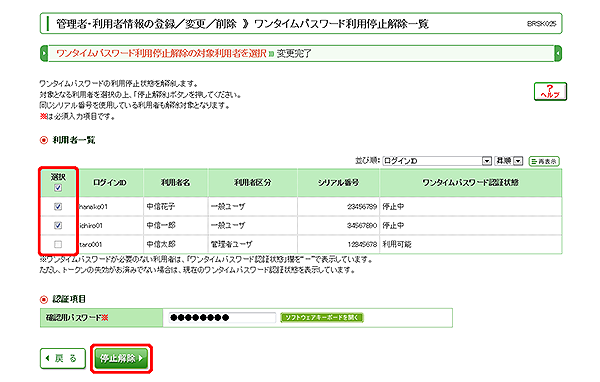
Task: Open the sort field dropdown showing ログインID
Action: click(x=437, y=161)
